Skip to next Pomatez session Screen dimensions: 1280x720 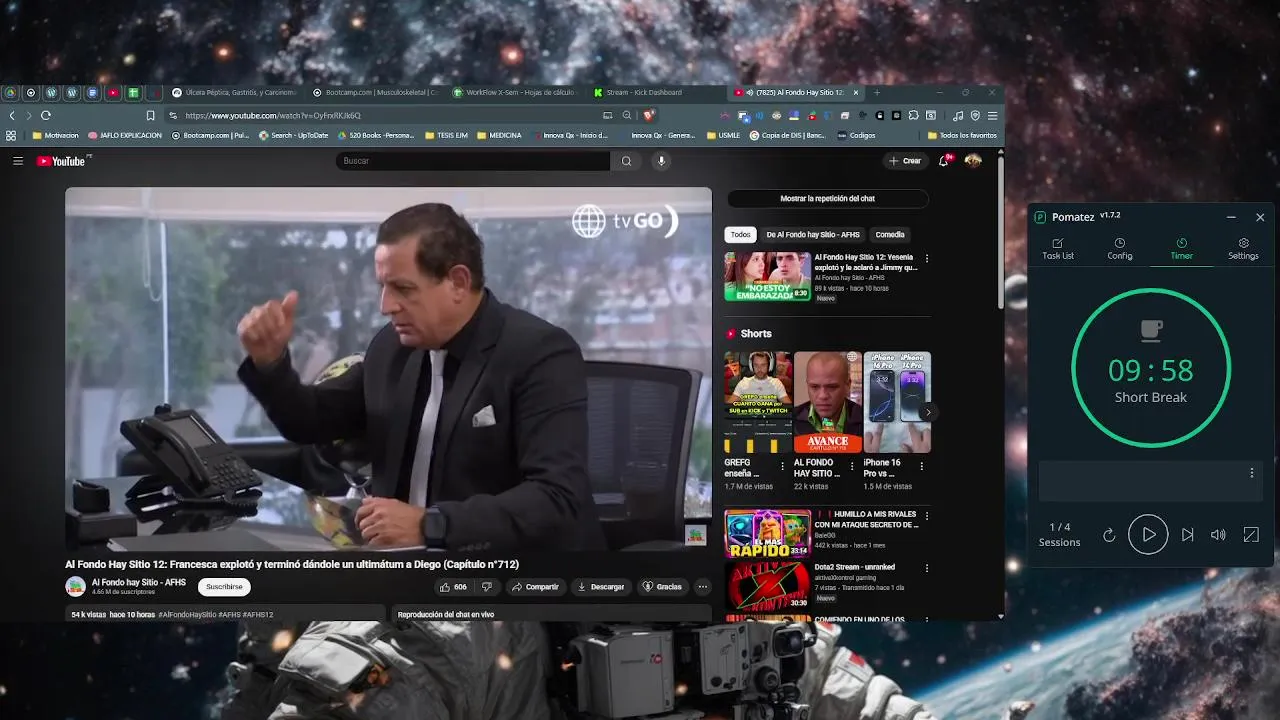[1187, 535]
